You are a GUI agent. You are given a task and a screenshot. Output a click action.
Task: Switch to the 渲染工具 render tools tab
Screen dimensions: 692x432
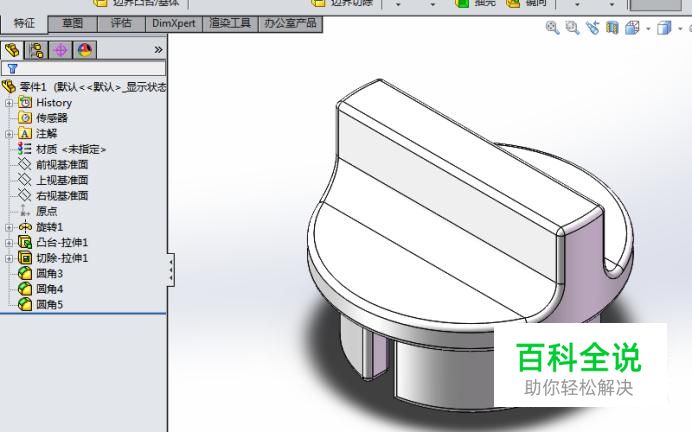(230, 23)
